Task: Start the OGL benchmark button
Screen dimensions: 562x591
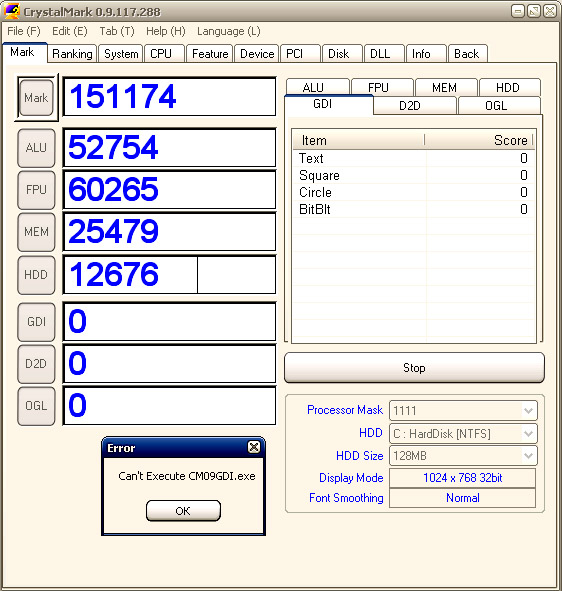Action: 36,406
